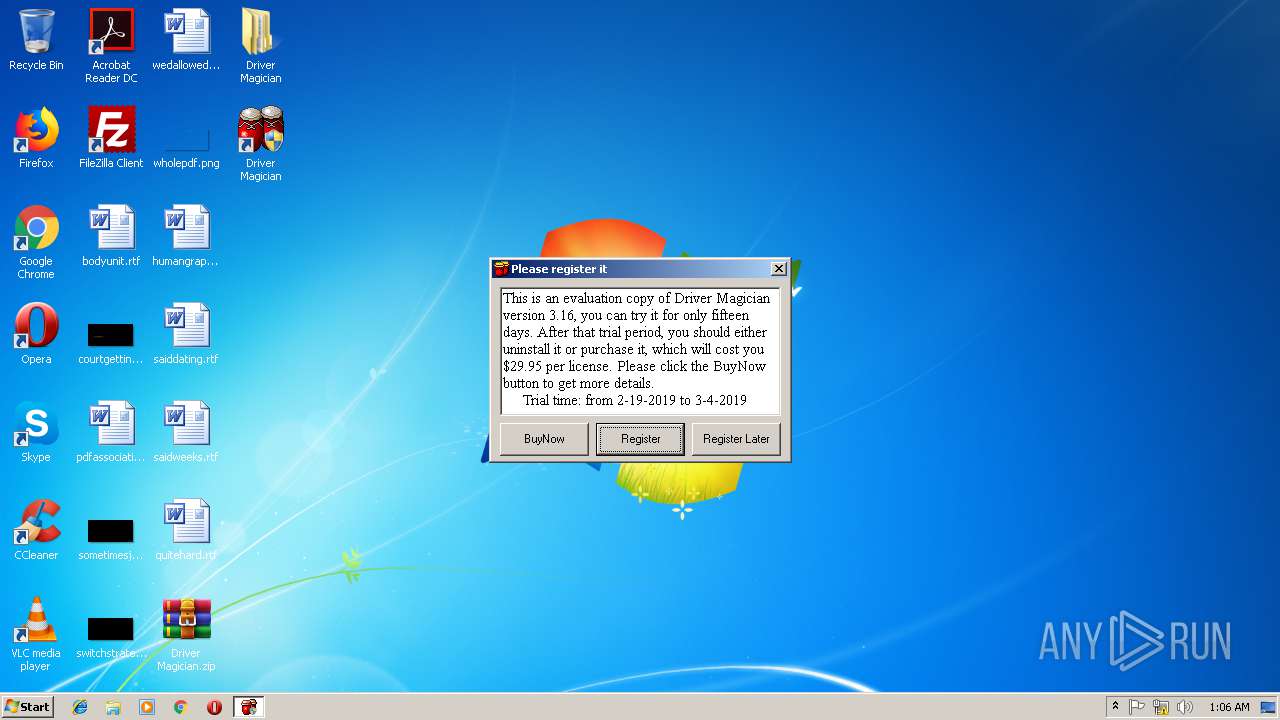
Task: Open media player taskbar icon
Action: pos(147,707)
